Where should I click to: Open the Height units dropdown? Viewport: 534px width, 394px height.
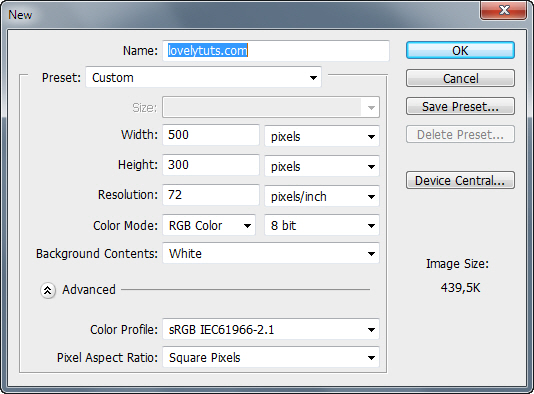coord(322,166)
